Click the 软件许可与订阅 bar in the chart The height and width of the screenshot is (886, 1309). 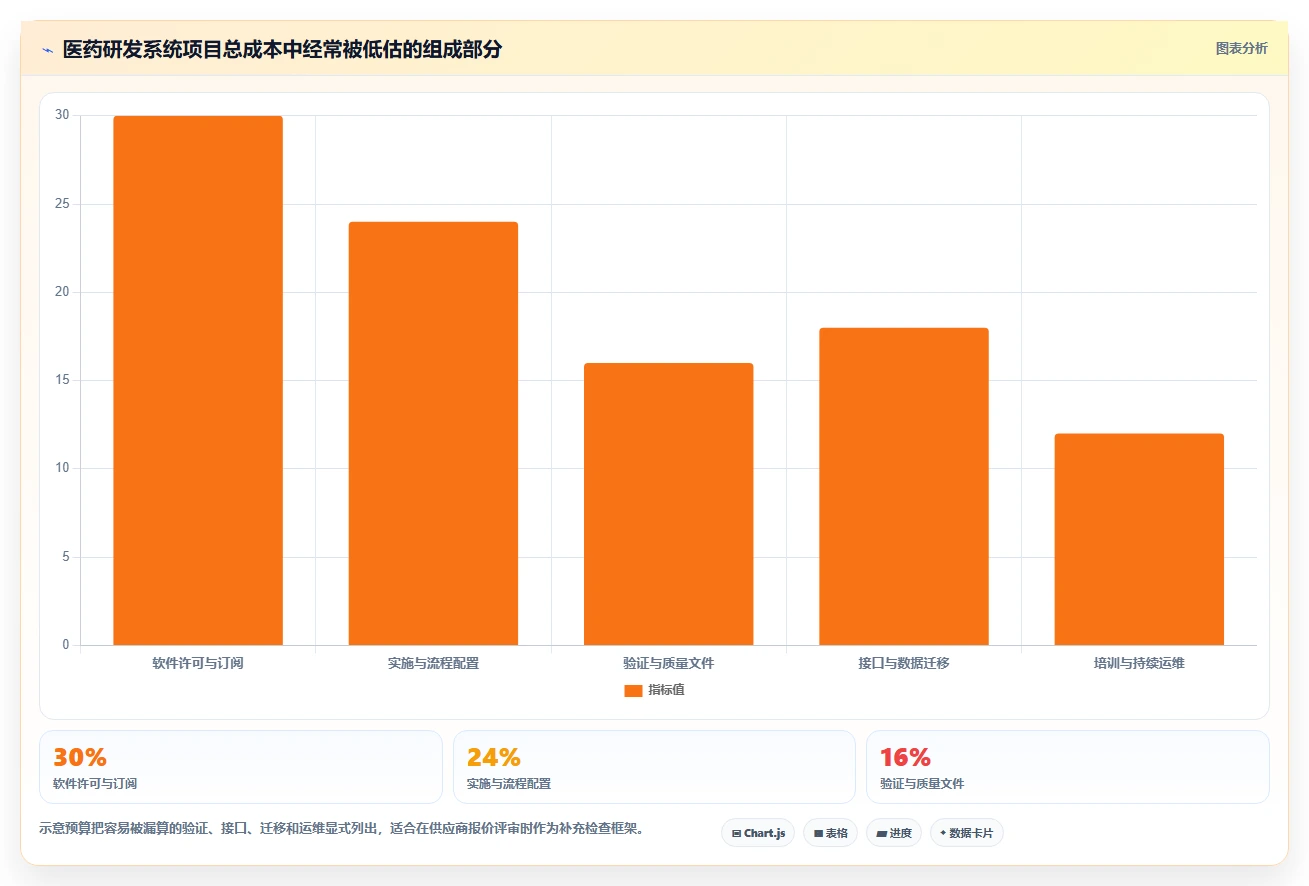(198, 381)
